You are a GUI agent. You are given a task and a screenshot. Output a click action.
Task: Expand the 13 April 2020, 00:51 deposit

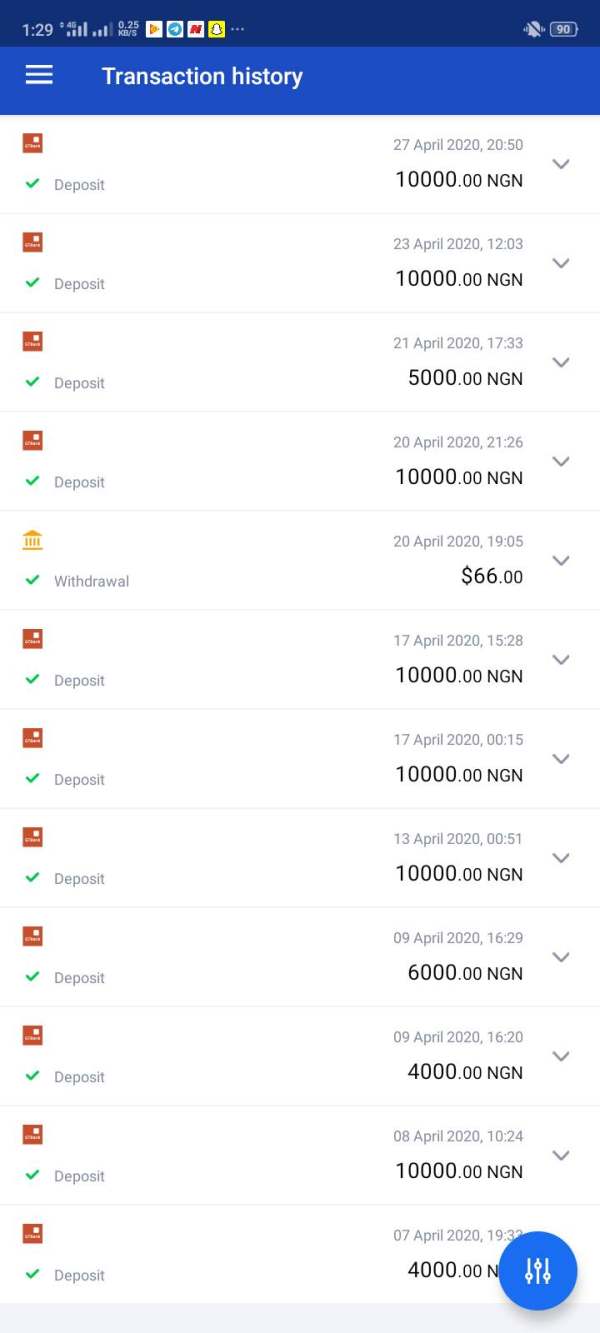tap(561, 858)
